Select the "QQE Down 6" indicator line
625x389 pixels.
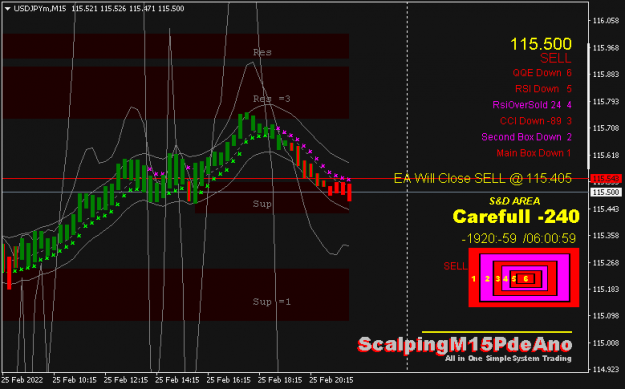point(542,73)
